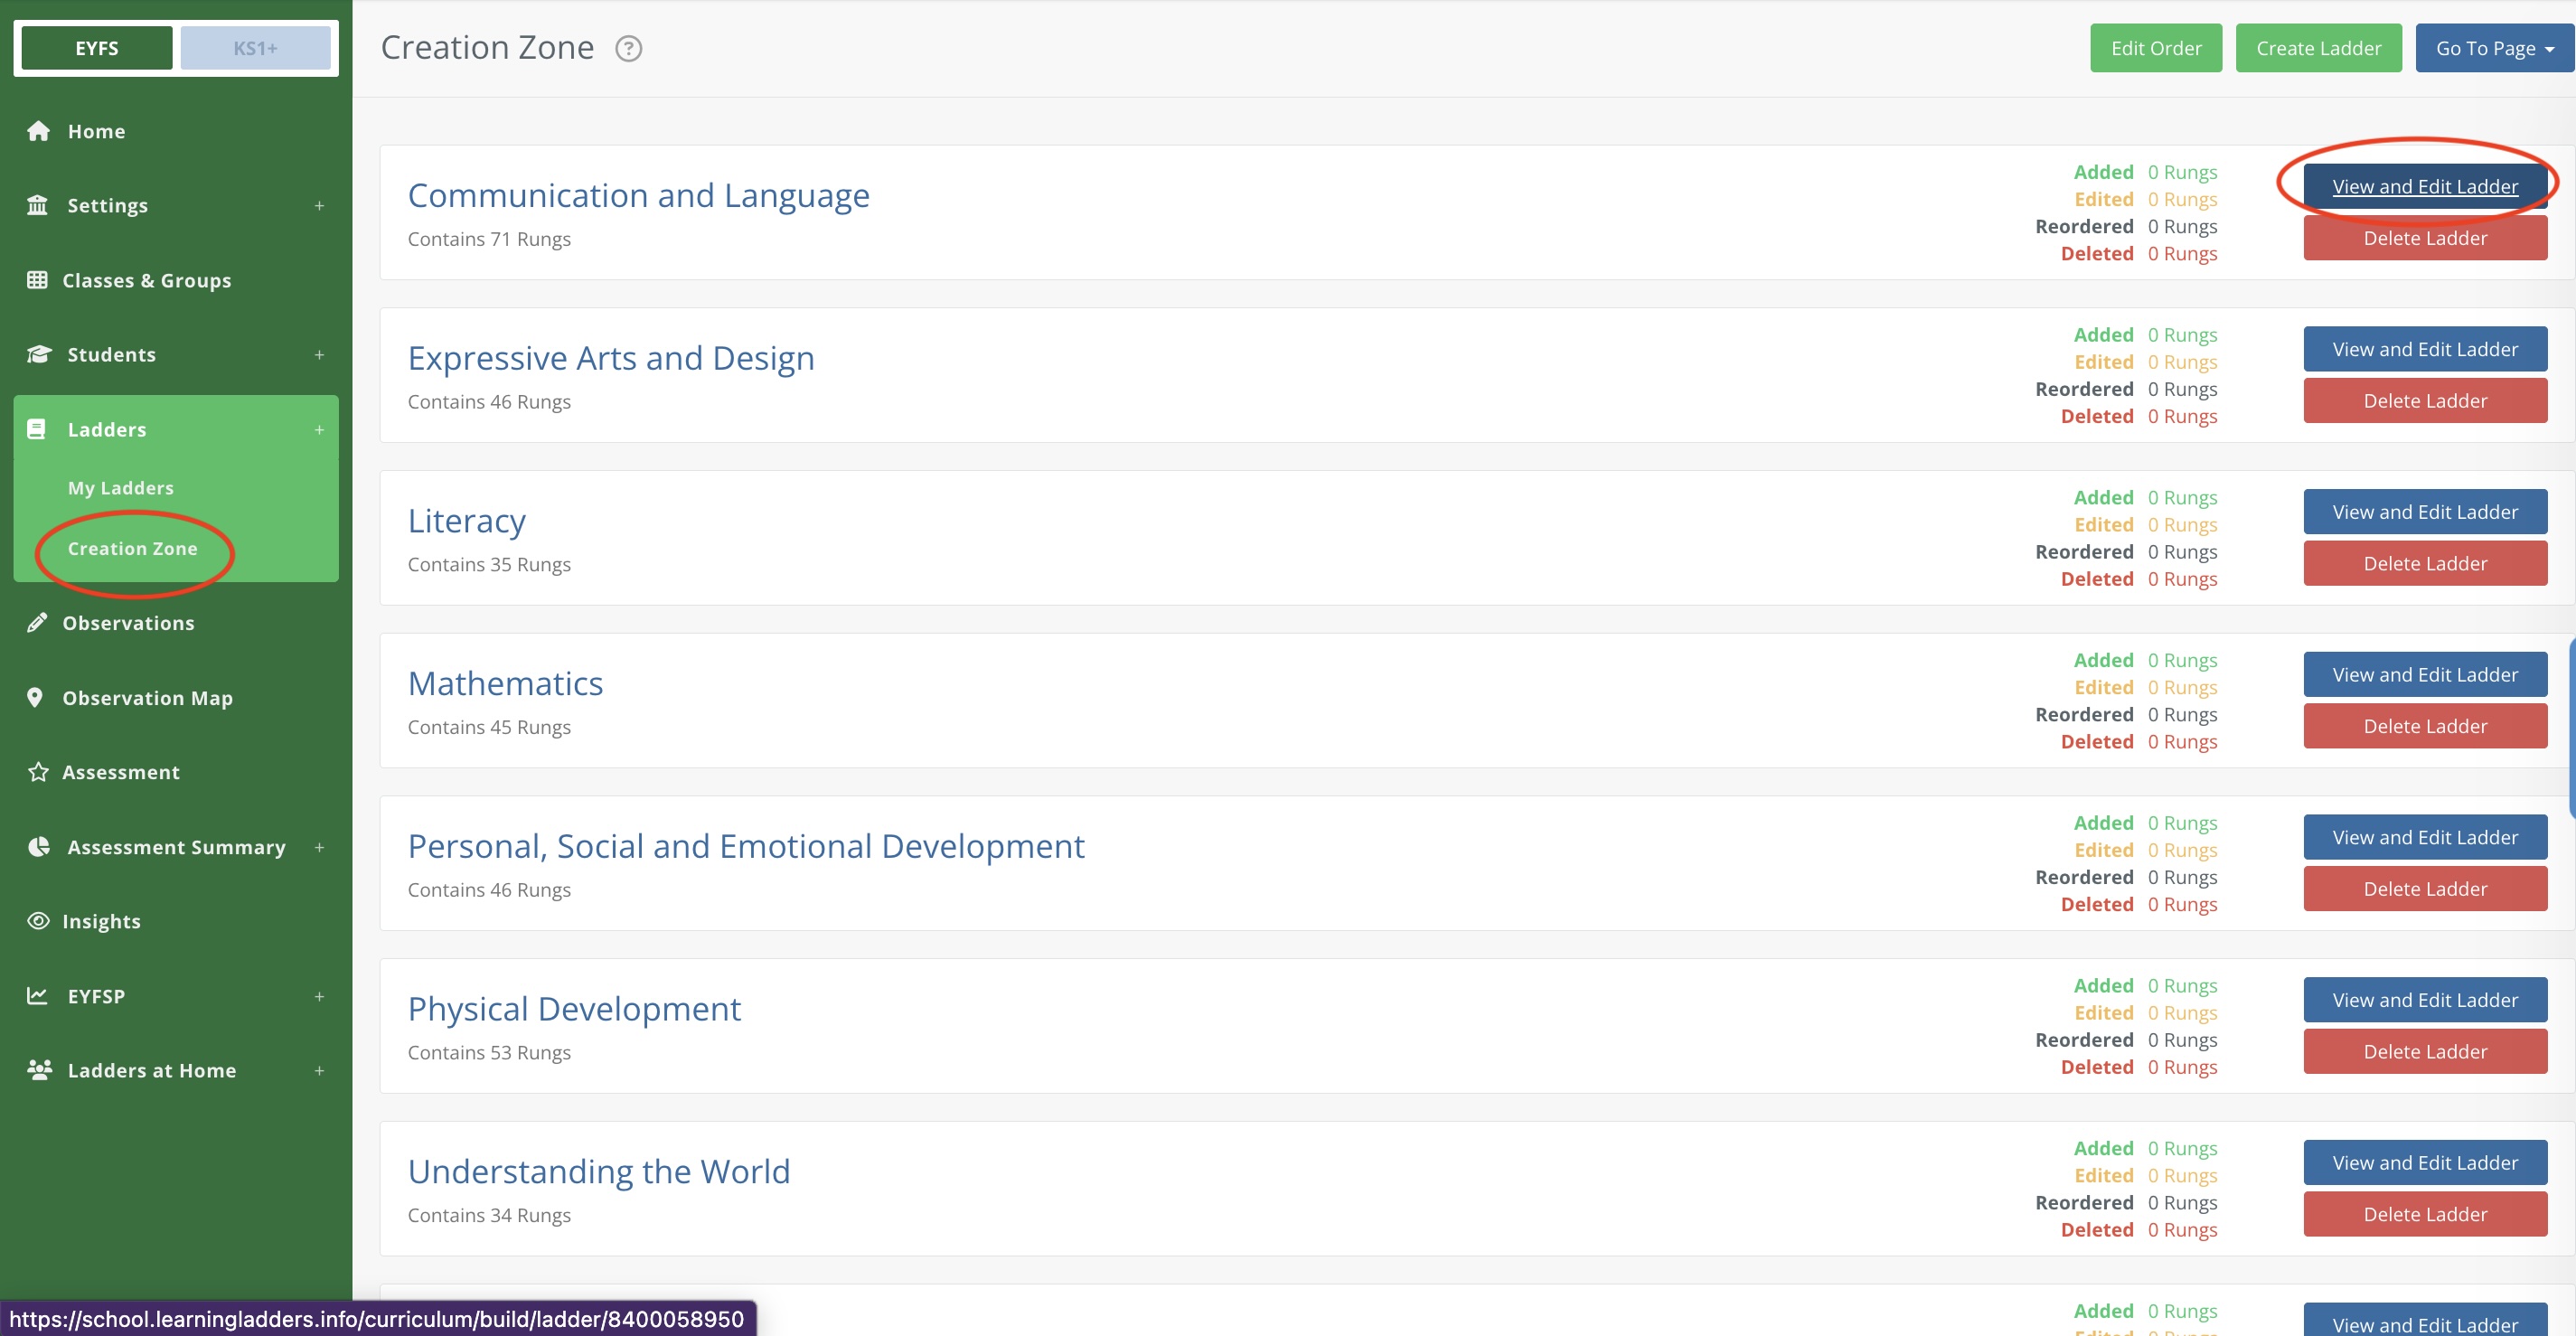Expand the EYFSP submenu plus sign
Viewport: 2576px width, 1336px height.
coord(319,996)
